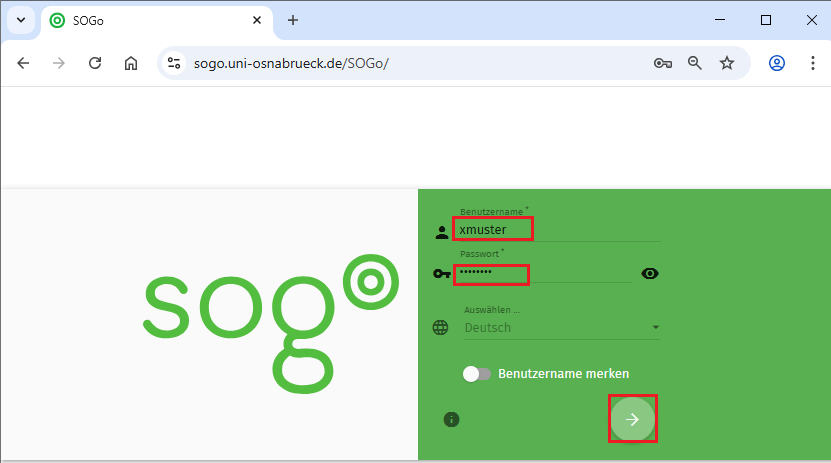Bookmark this page with the star
Image resolution: width=831 pixels, height=463 pixels.
tap(727, 63)
